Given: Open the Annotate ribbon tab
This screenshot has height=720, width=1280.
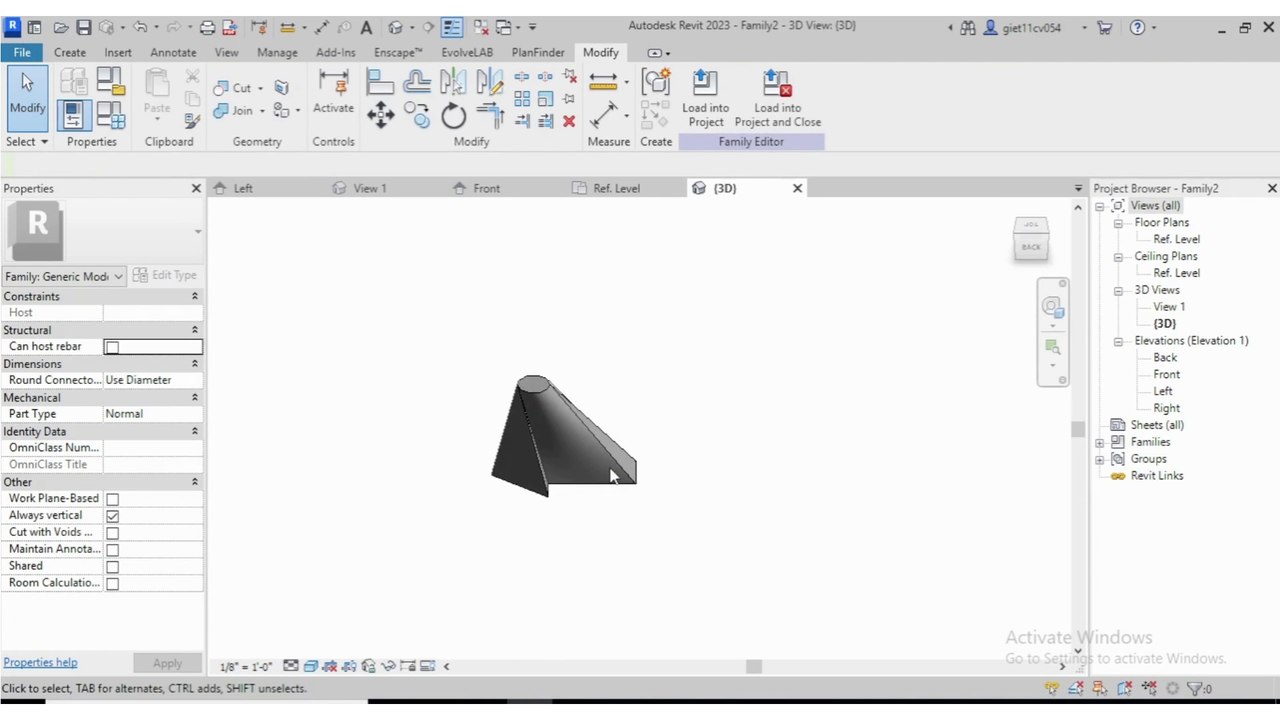Looking at the screenshot, I should (x=173, y=52).
